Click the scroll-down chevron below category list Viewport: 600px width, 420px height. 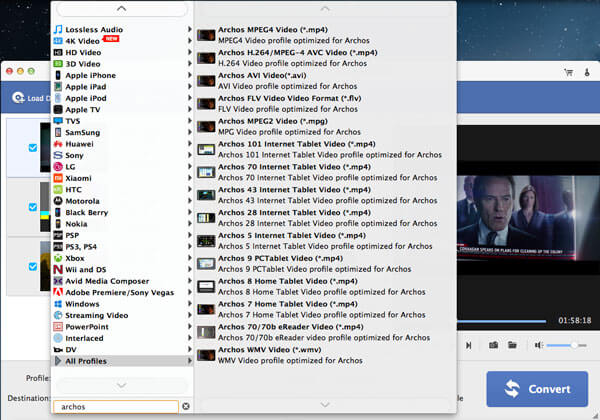[122, 385]
